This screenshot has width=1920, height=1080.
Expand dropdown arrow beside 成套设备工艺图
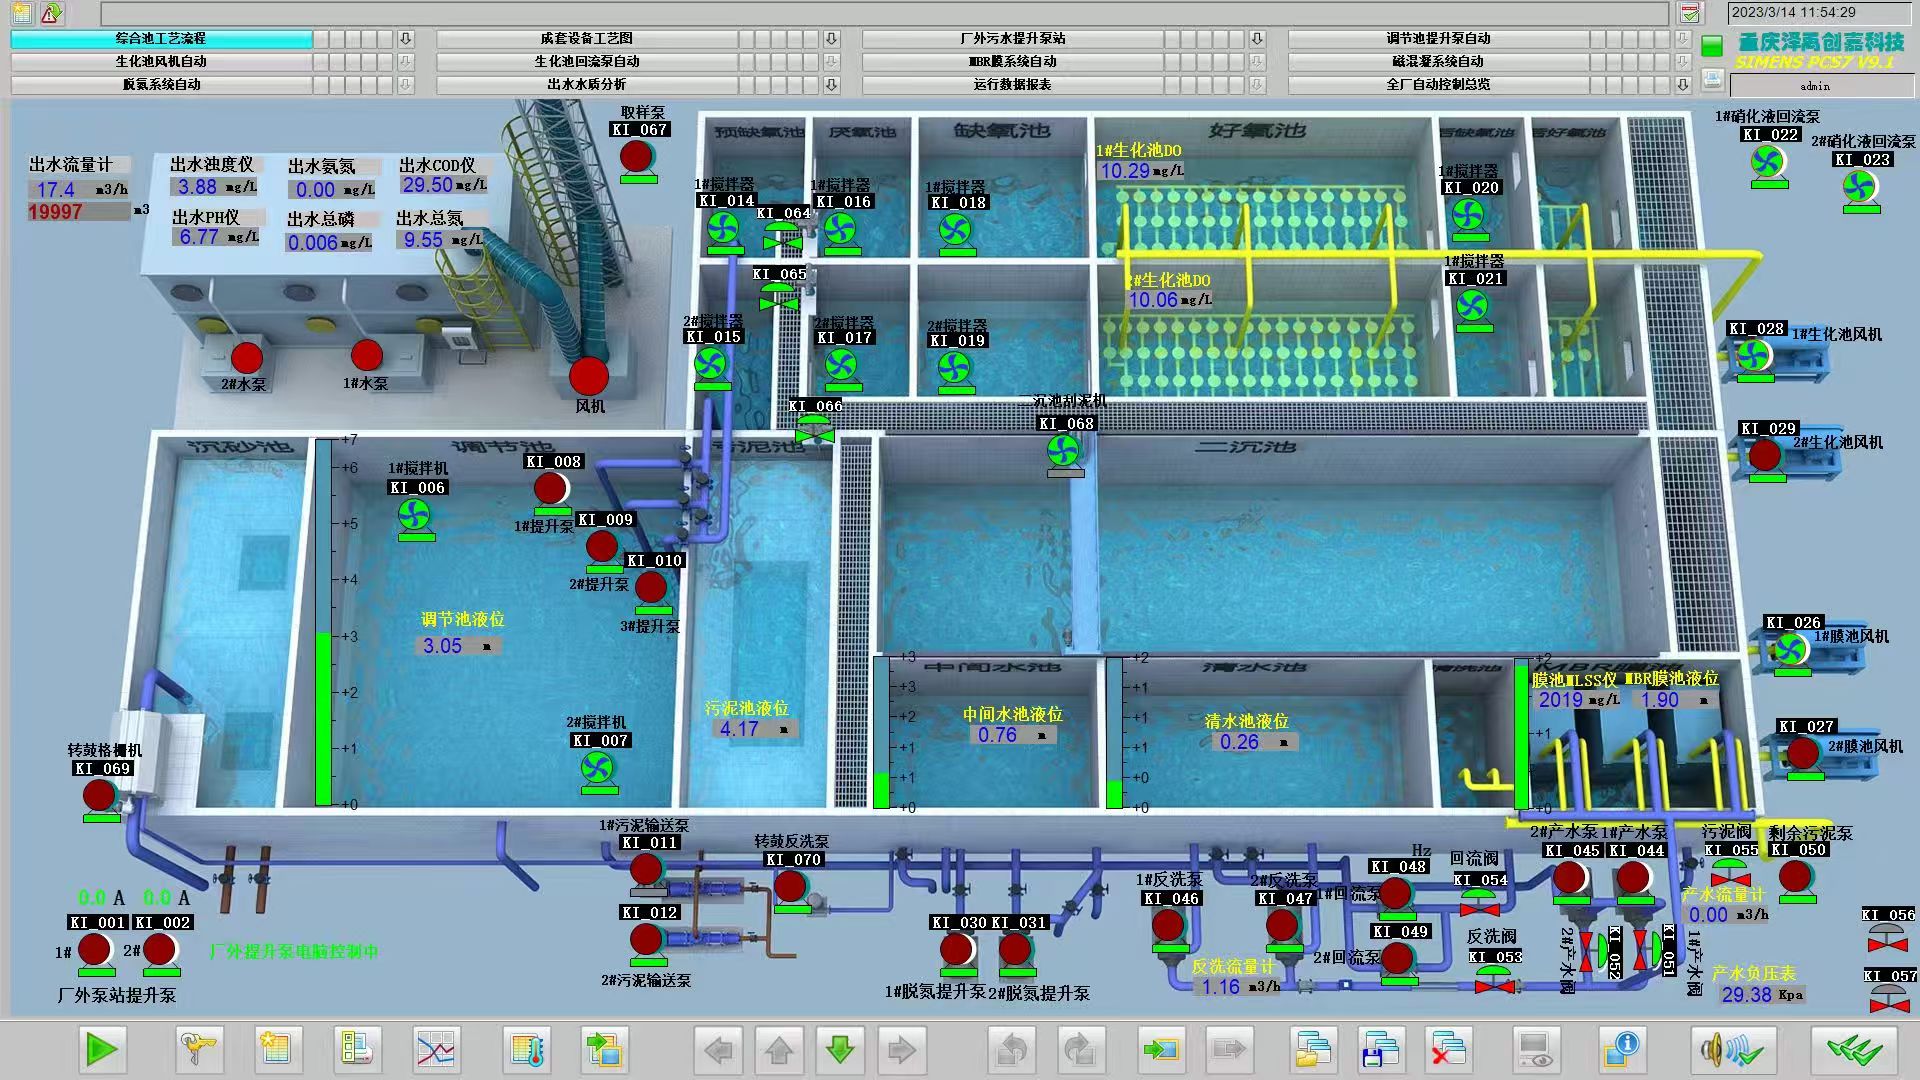tap(831, 39)
